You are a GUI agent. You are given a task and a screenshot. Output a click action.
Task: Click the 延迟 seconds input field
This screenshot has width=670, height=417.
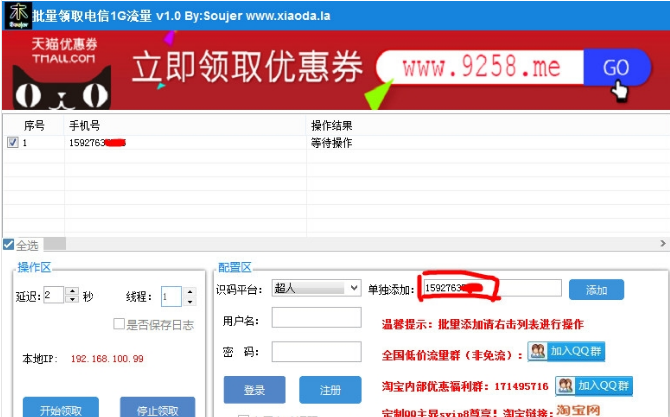tap(53, 295)
